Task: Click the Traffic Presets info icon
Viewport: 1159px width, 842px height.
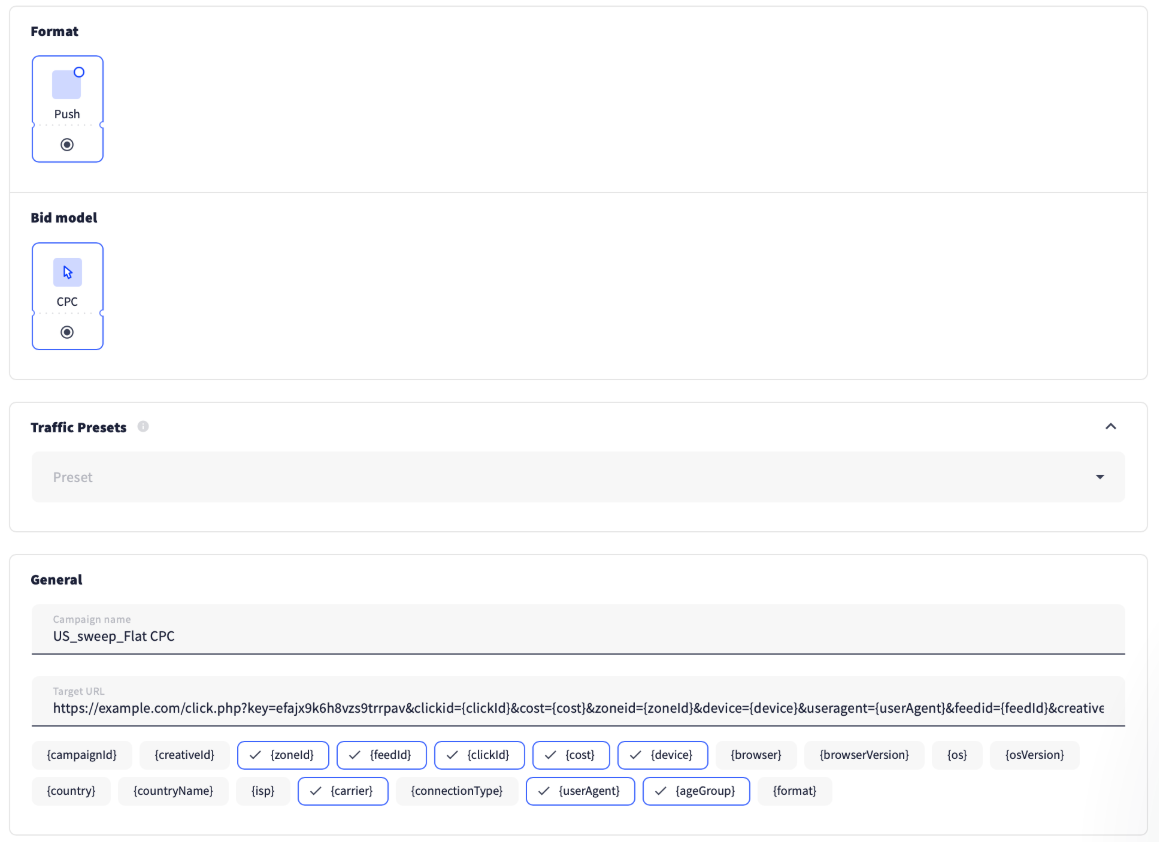Action: pyautogui.click(x=143, y=427)
